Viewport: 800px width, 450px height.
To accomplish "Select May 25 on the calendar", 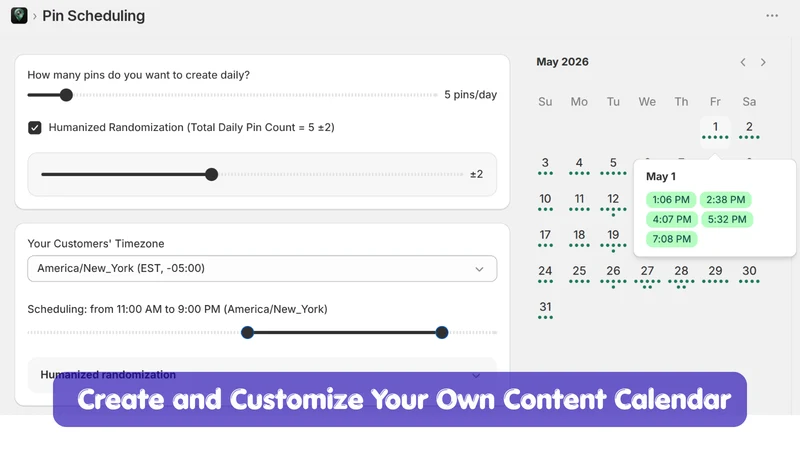I will (x=579, y=274).
